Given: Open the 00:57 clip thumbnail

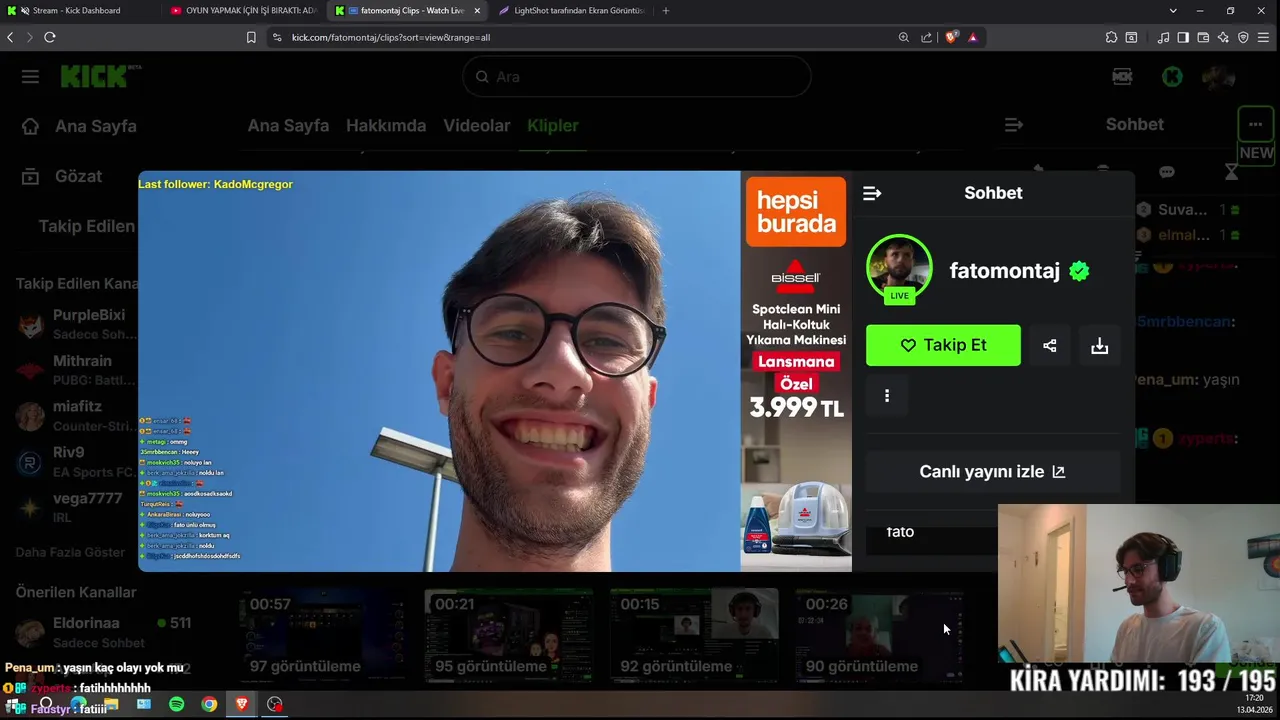Looking at the screenshot, I should pyautogui.click(x=320, y=636).
